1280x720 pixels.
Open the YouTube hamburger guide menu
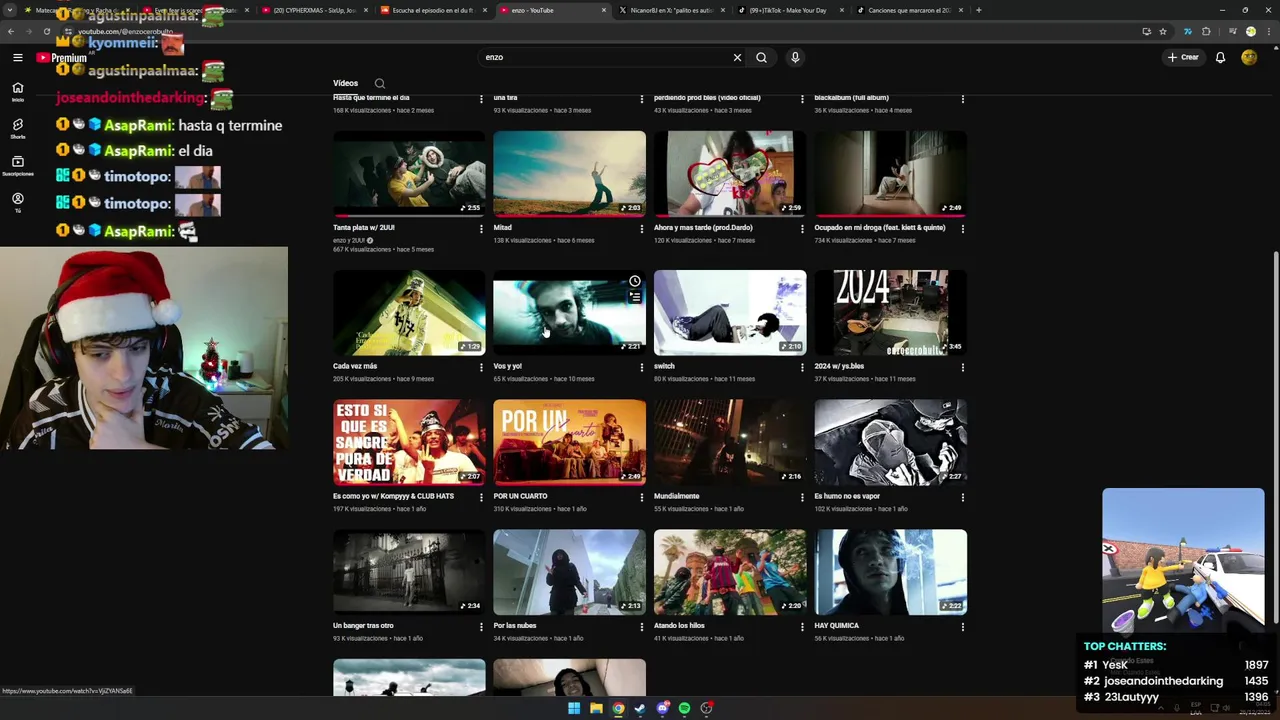(x=17, y=57)
